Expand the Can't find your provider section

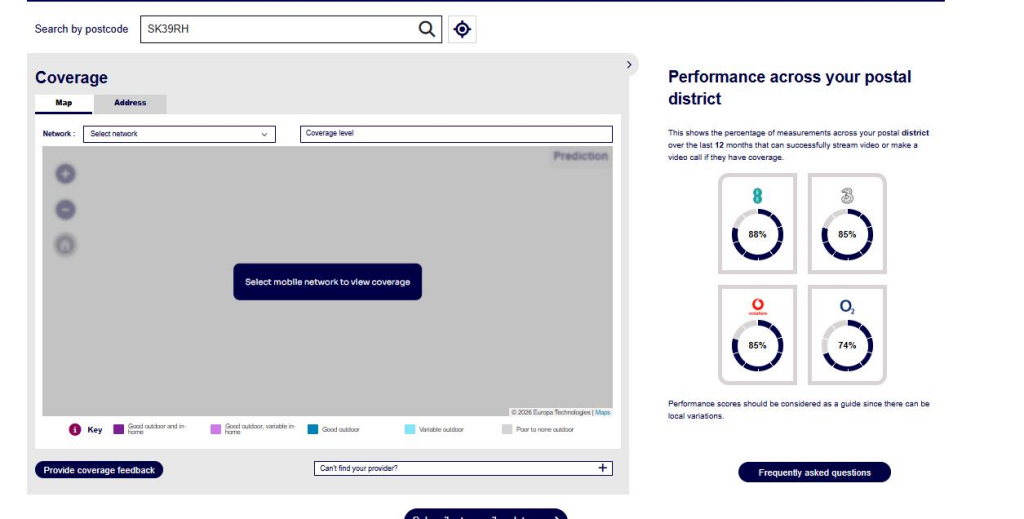tap(463, 468)
